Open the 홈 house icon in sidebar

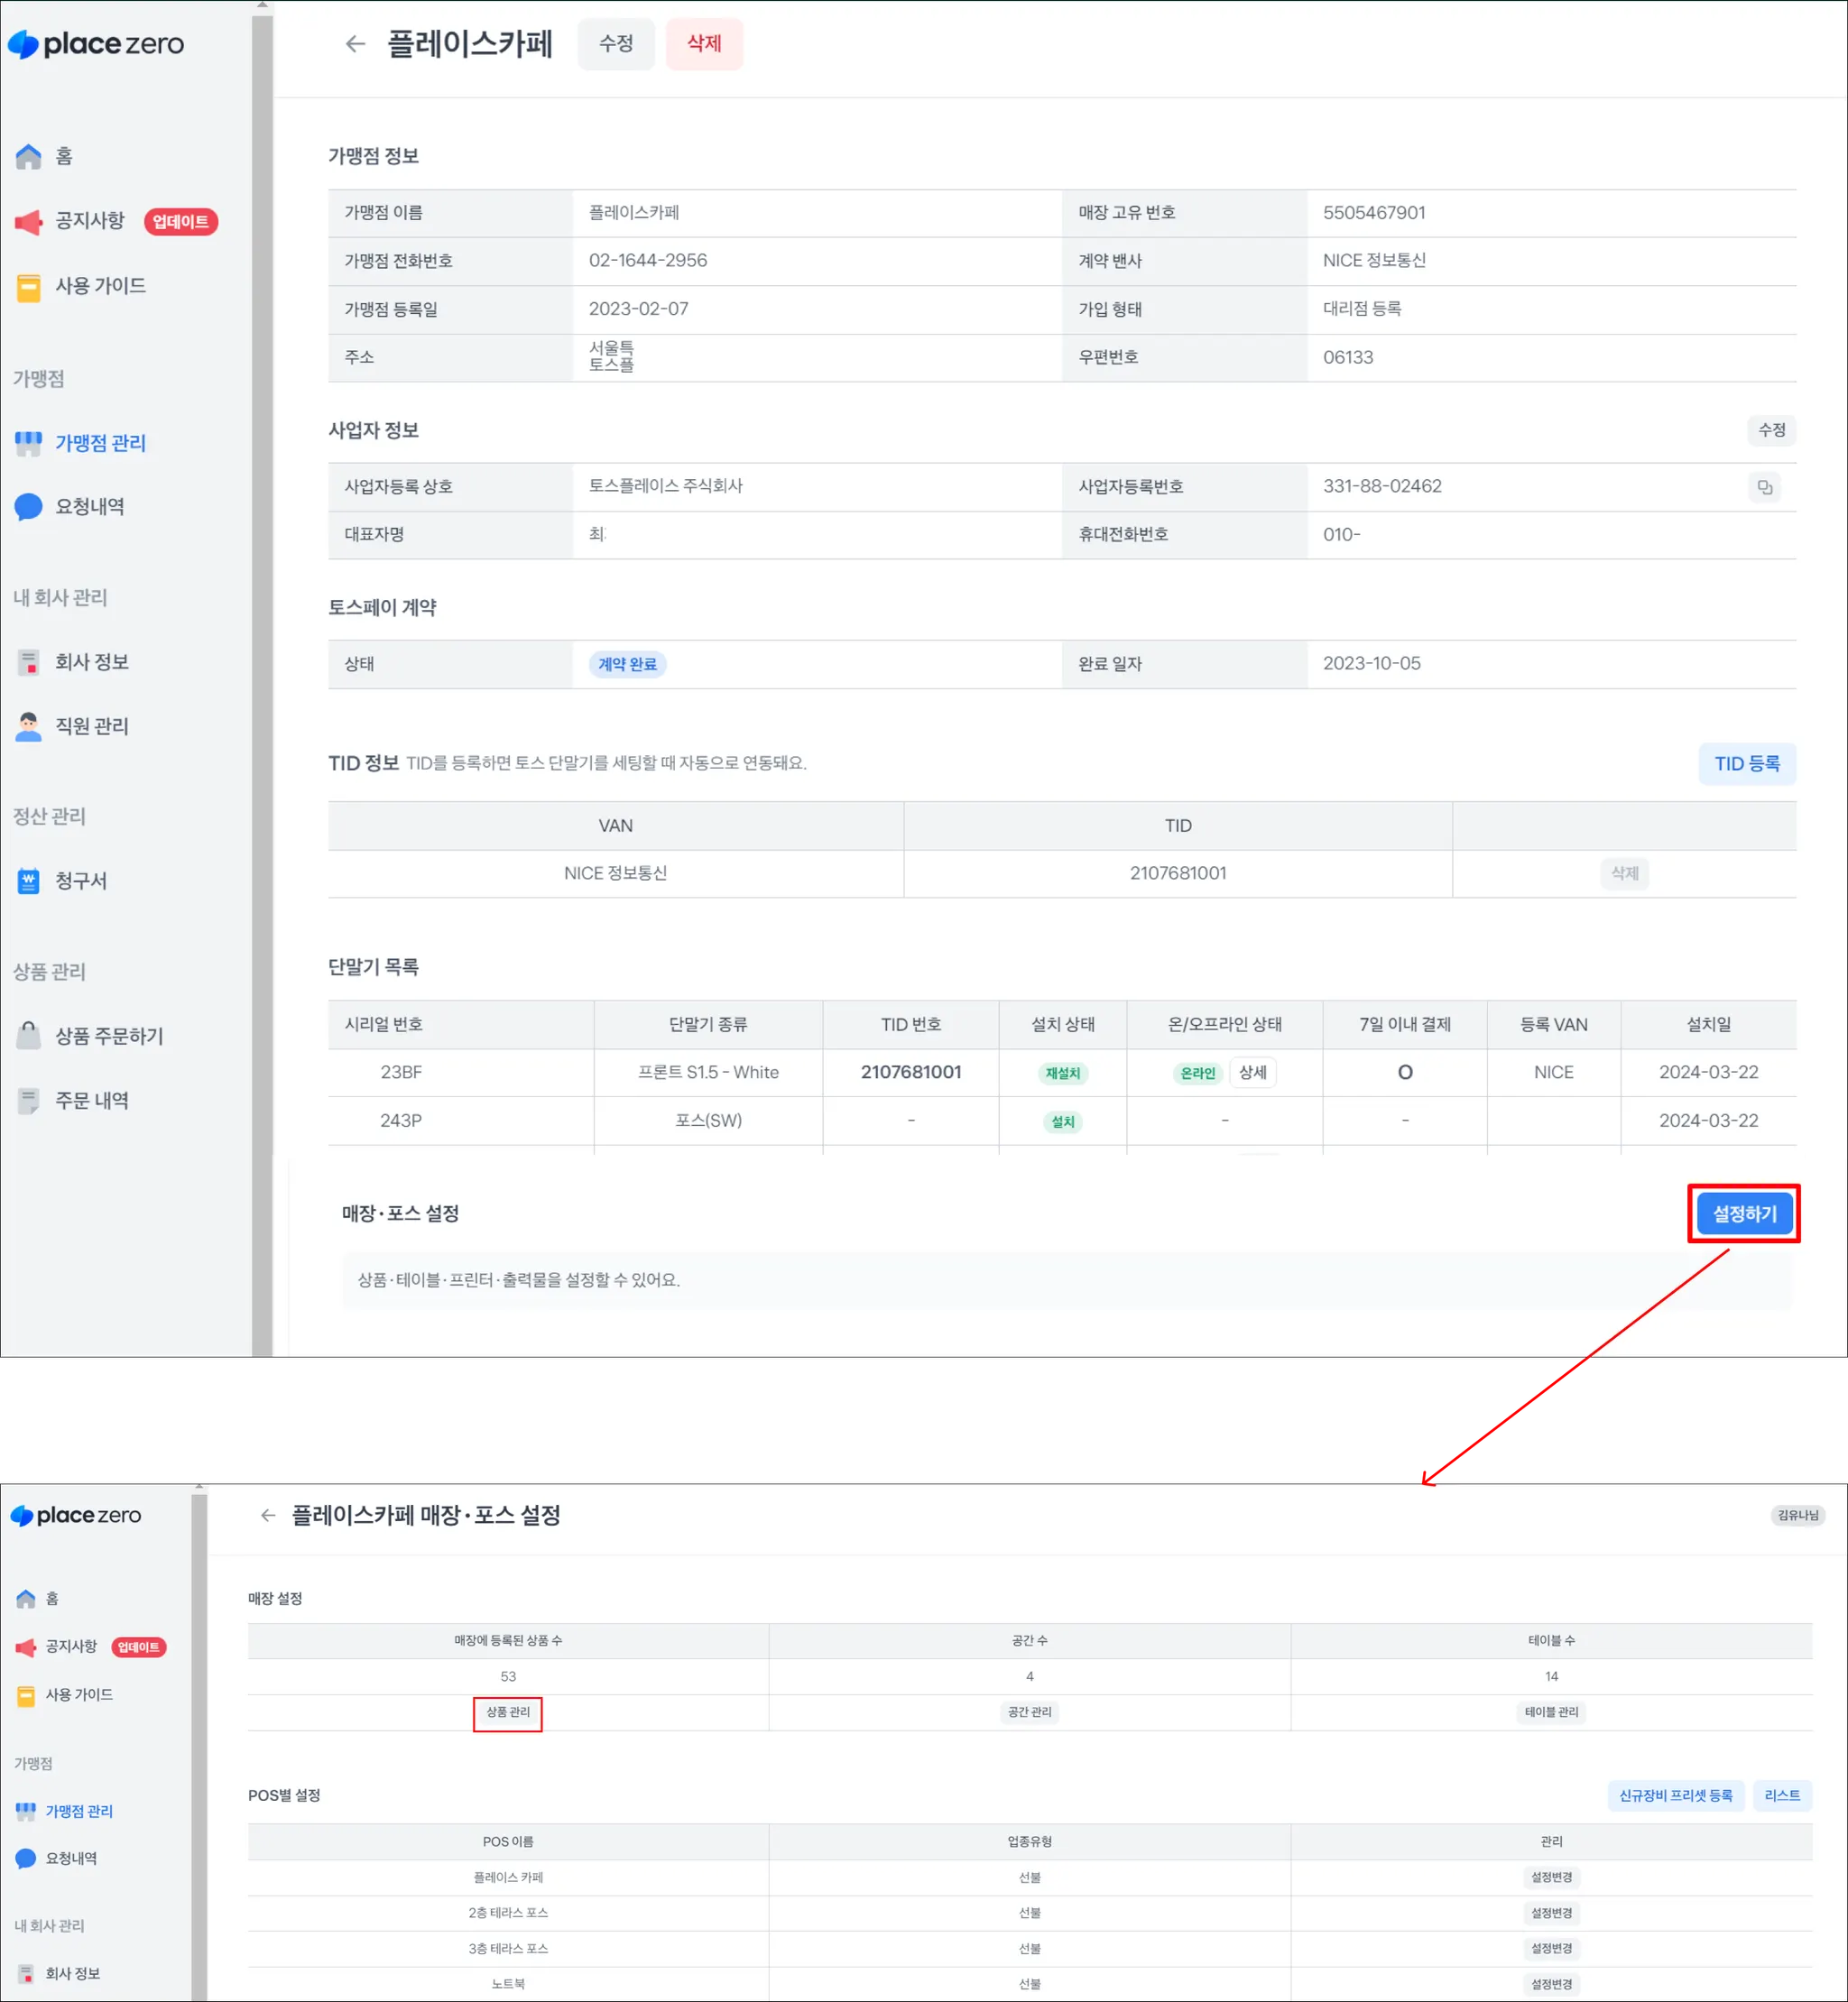coord(29,156)
